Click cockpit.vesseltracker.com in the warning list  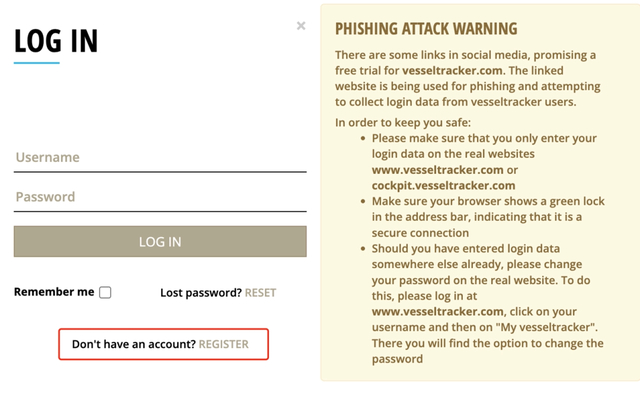[443, 185]
